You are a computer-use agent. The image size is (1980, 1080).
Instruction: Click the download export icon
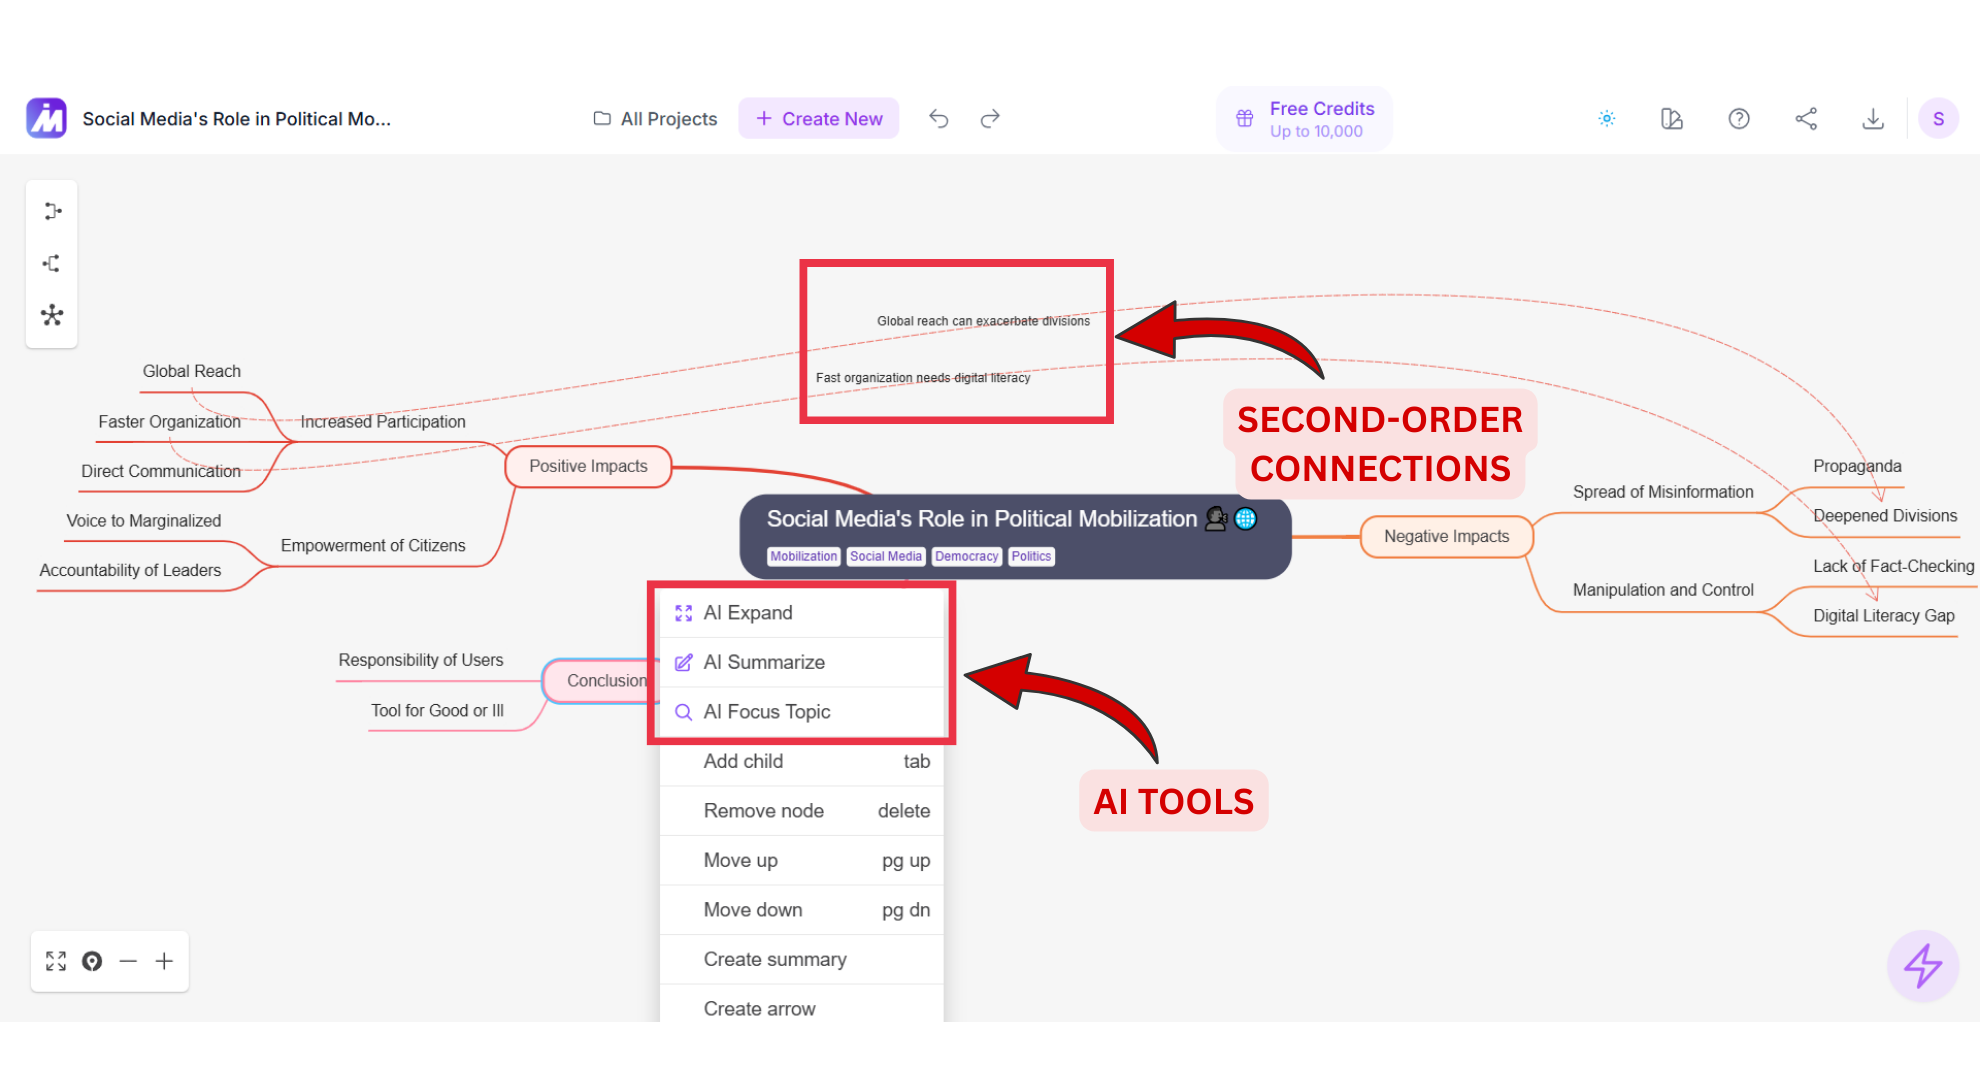[x=1873, y=119]
